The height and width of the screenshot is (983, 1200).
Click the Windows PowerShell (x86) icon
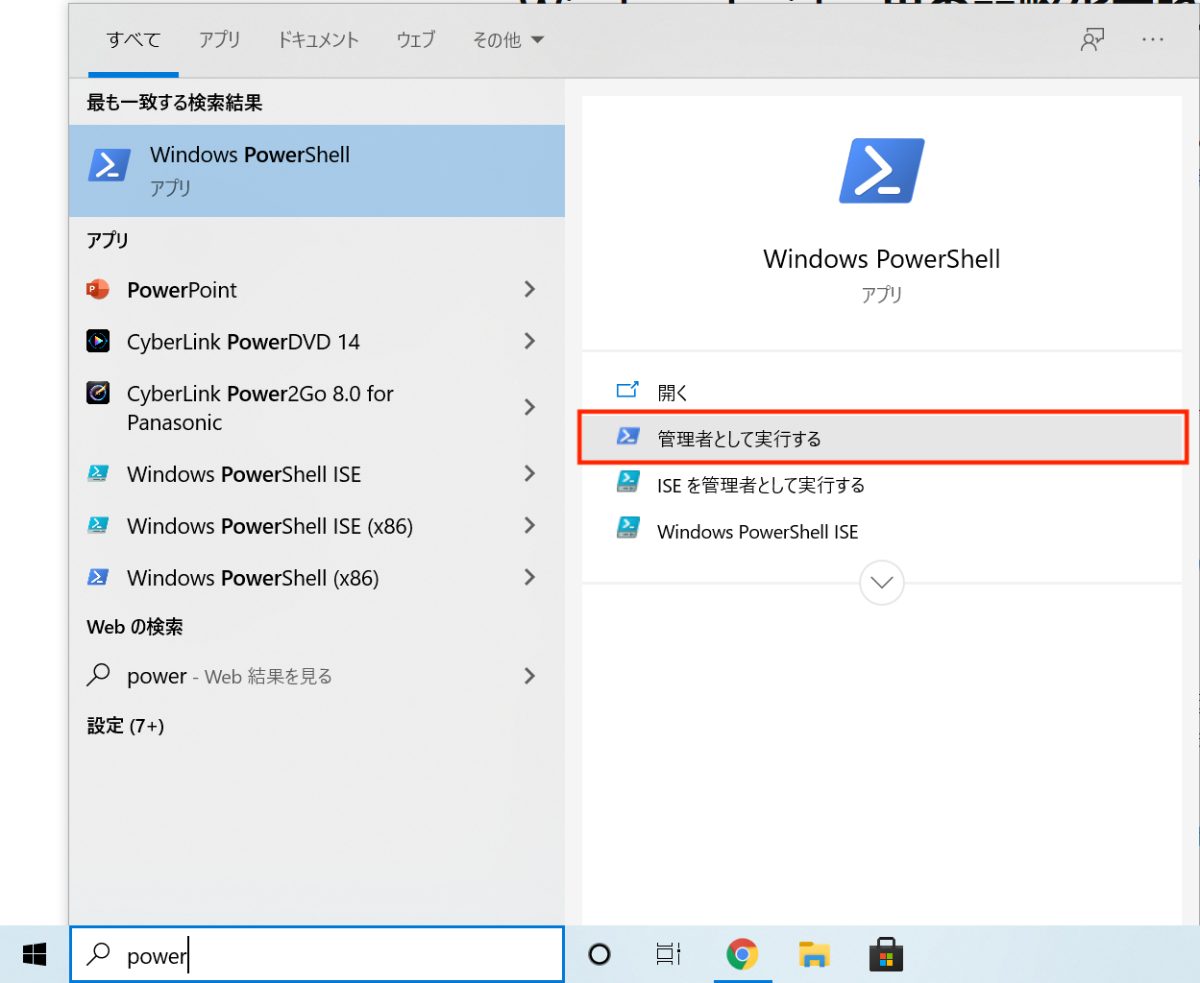tap(98, 577)
